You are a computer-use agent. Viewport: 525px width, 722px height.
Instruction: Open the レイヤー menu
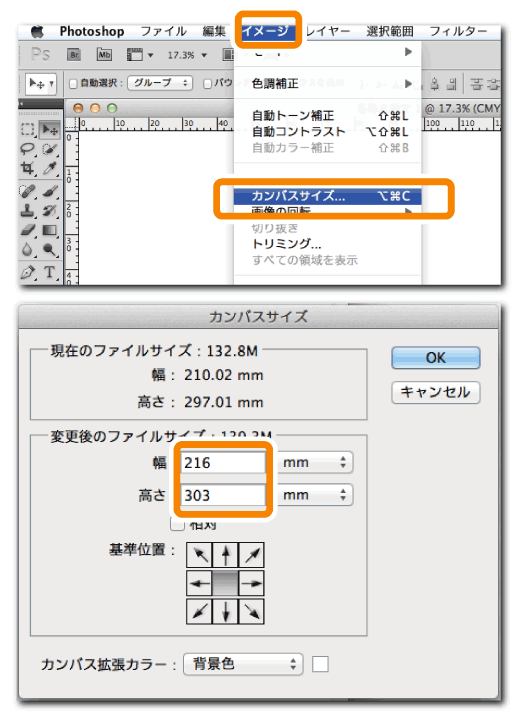point(328,31)
